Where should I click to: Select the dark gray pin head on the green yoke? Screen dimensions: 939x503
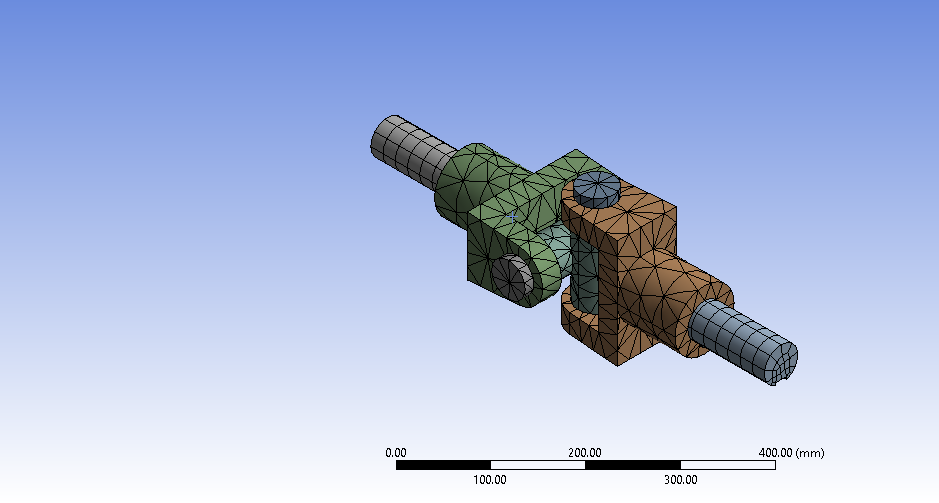[513, 277]
